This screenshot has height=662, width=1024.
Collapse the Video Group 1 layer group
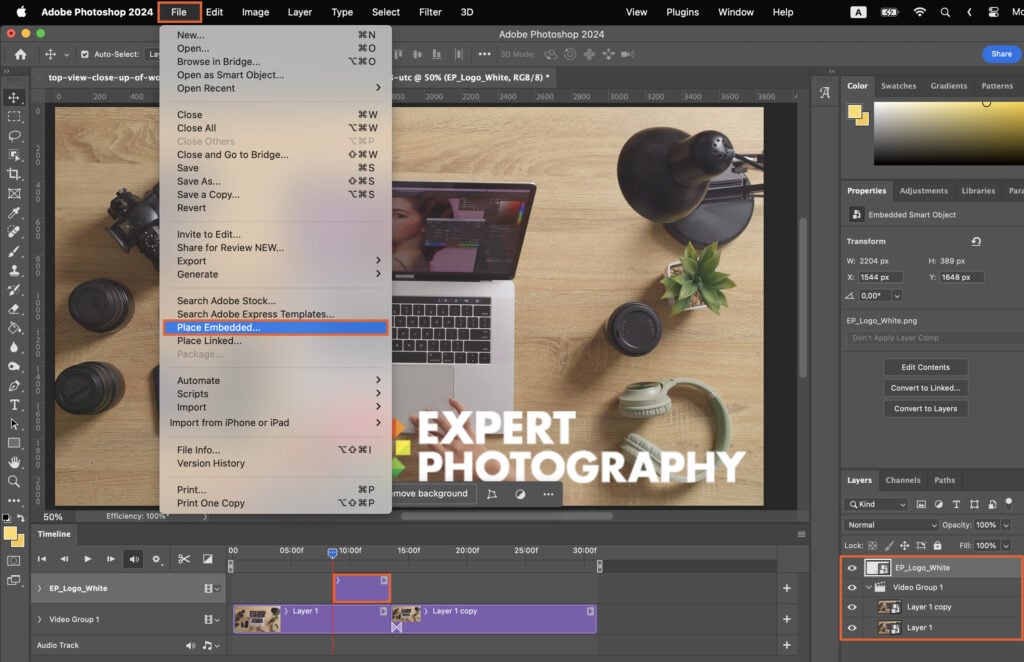[x=869, y=586]
